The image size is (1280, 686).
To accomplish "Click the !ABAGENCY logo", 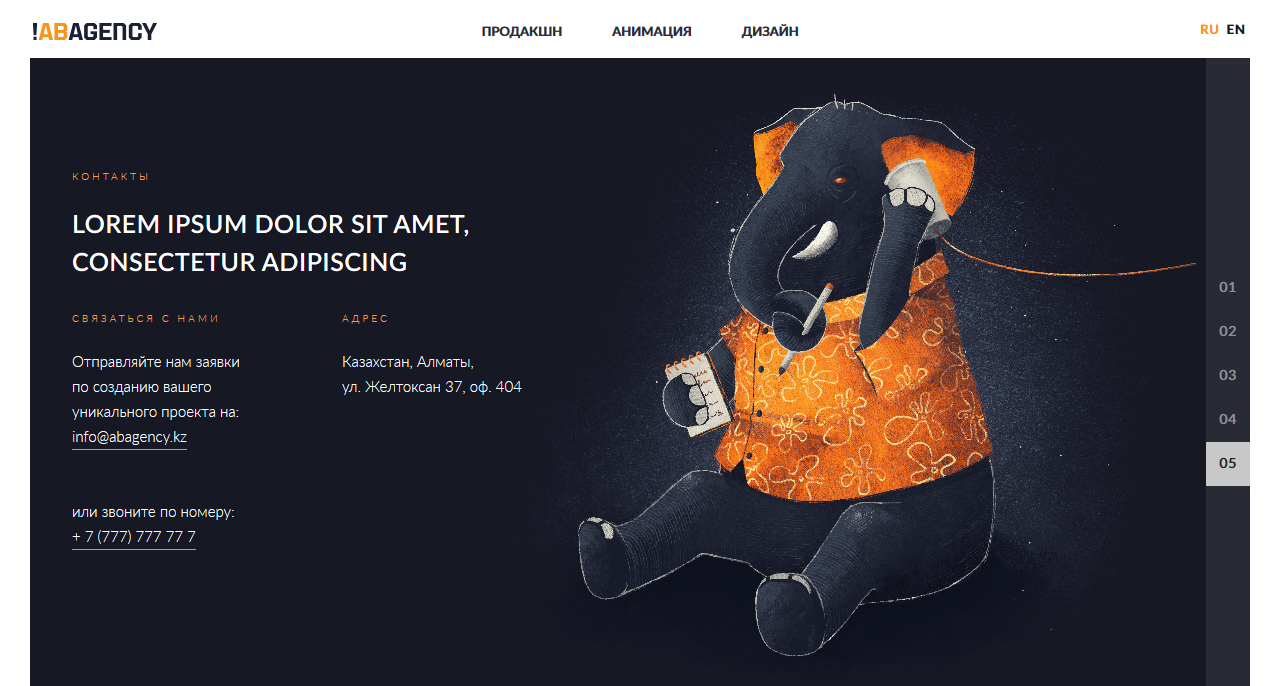I will tap(94, 31).
